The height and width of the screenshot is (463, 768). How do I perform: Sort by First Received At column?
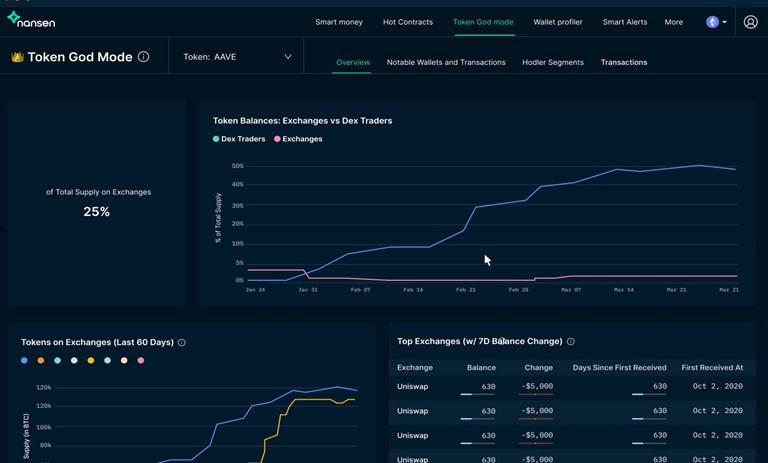click(712, 367)
